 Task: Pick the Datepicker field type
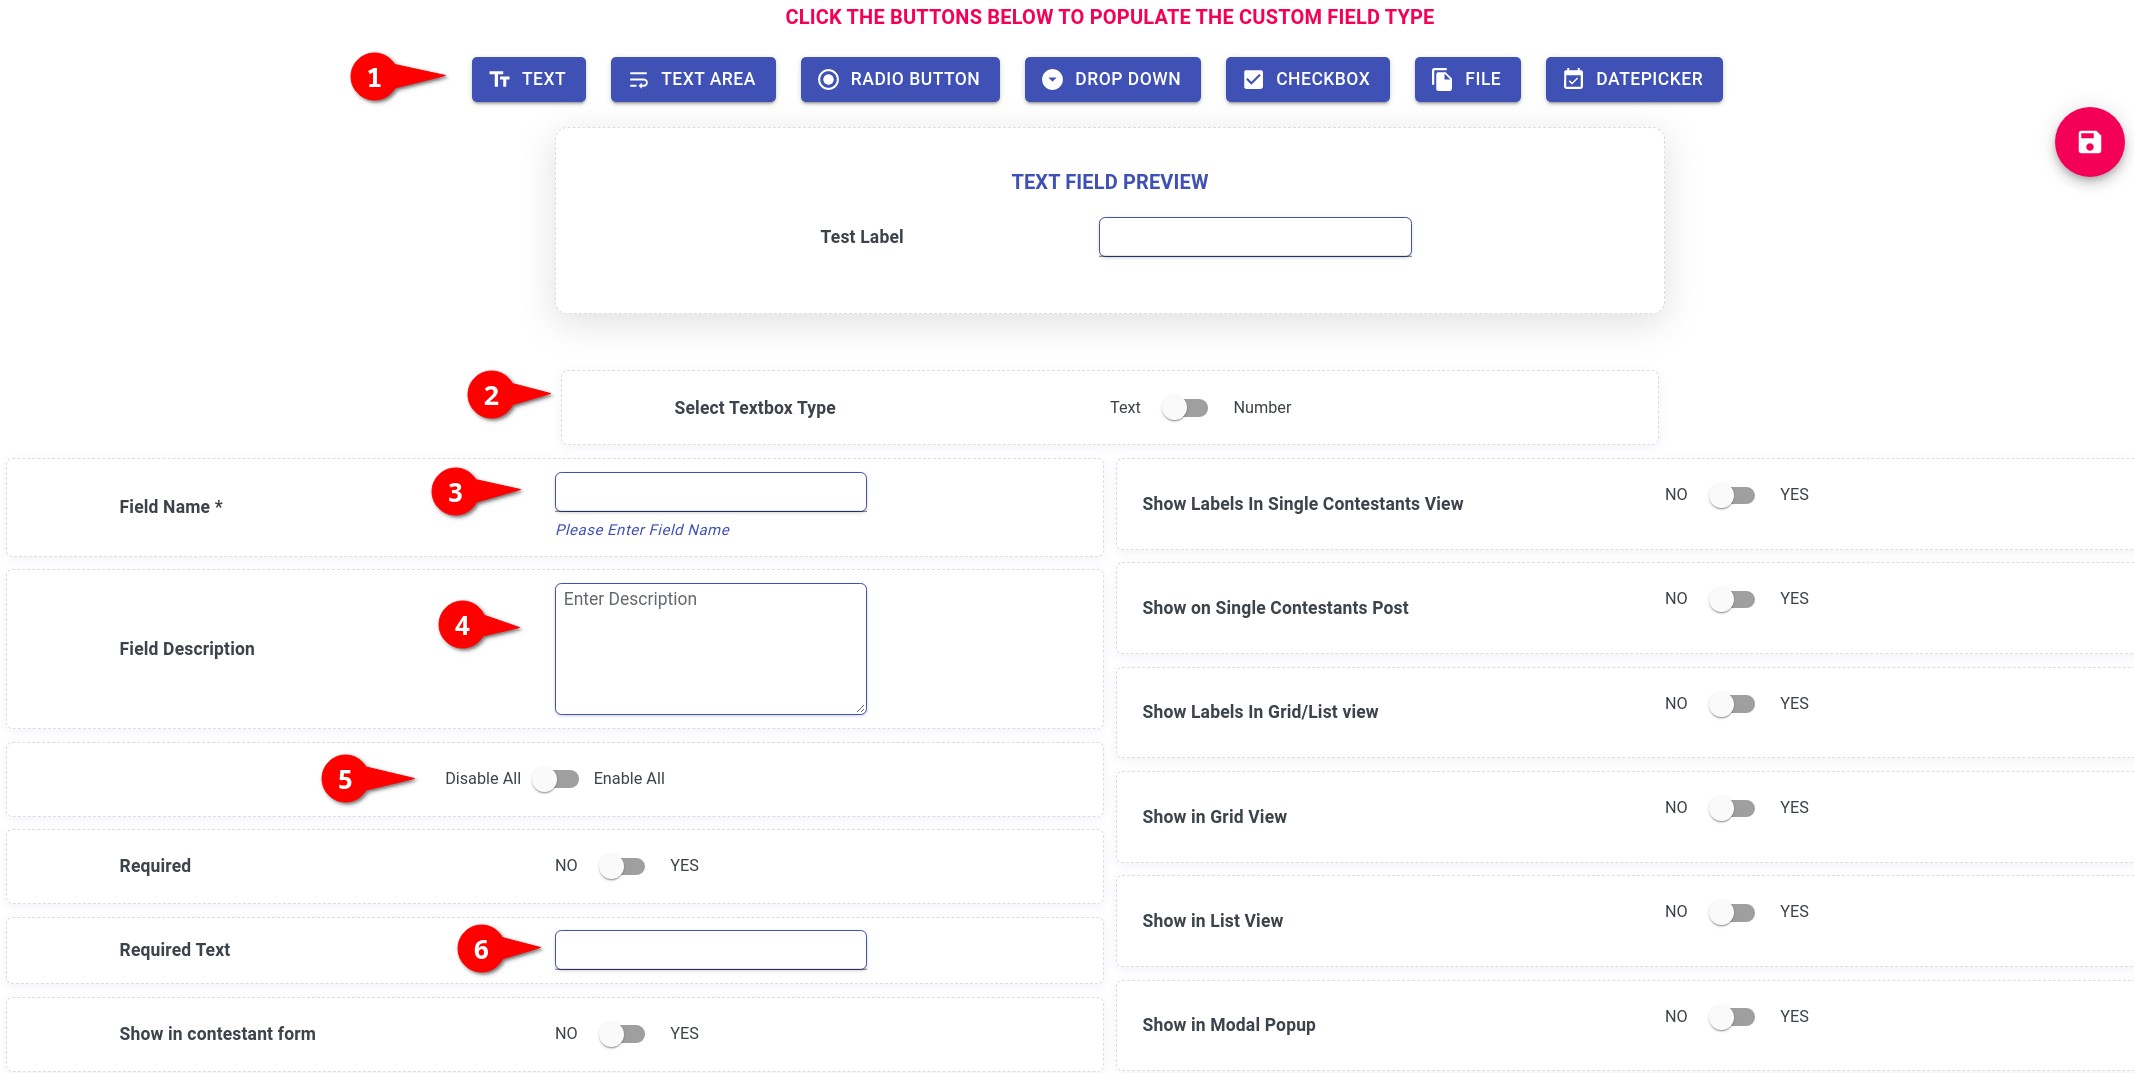tap(1633, 79)
